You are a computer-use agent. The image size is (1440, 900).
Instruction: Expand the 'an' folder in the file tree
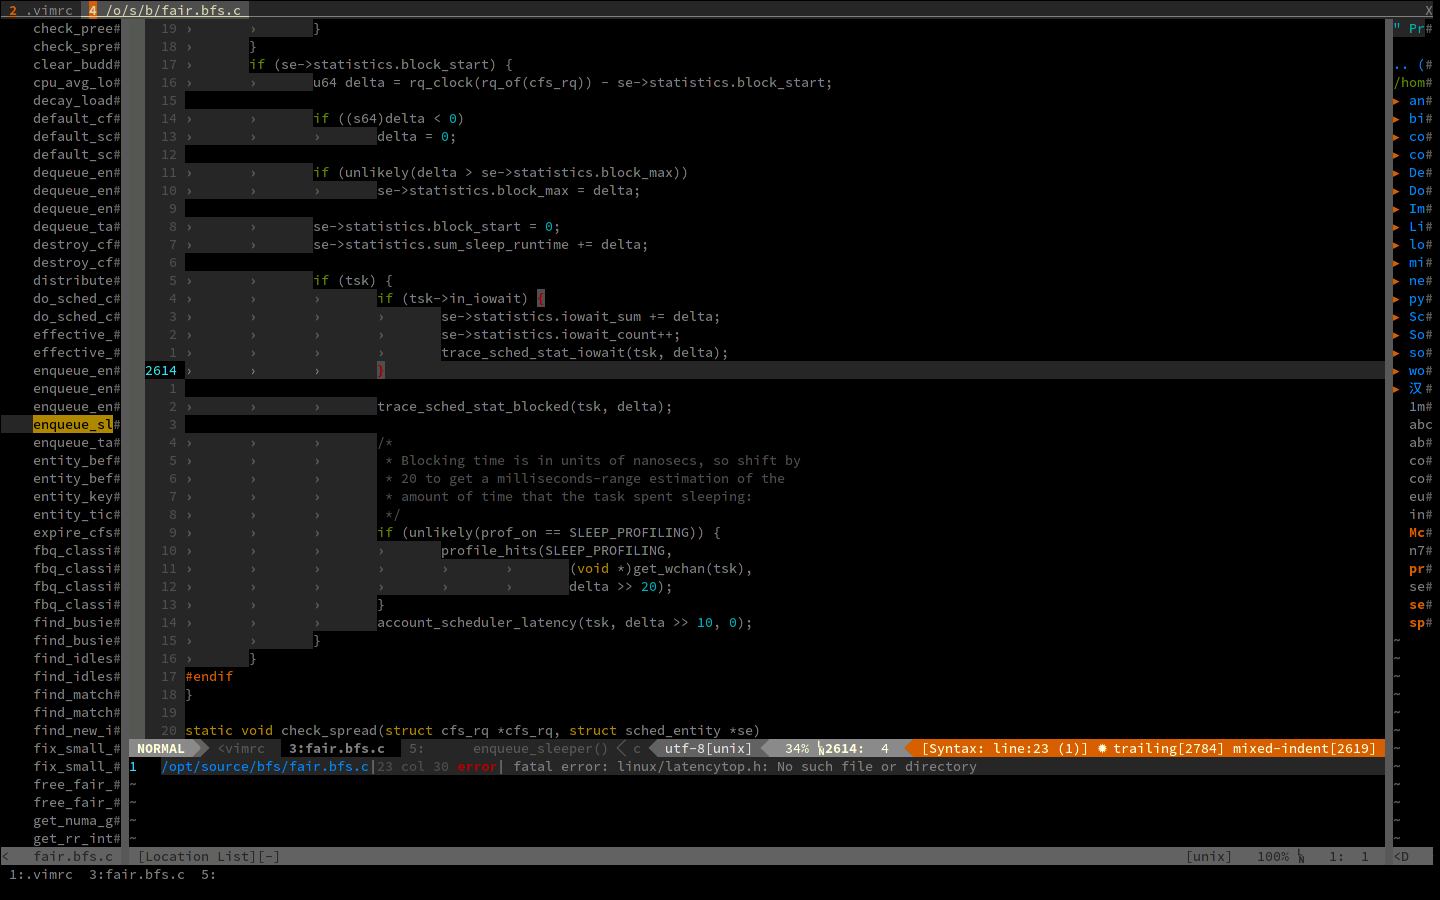tap(1396, 101)
